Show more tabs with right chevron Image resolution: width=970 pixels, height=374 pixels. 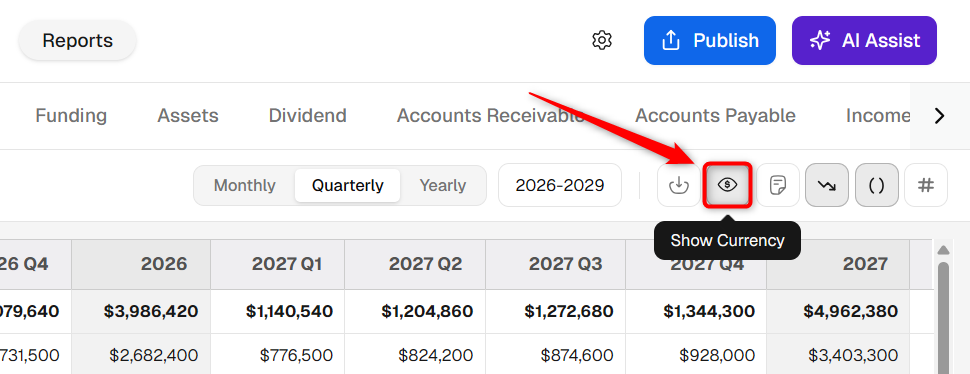coord(939,116)
